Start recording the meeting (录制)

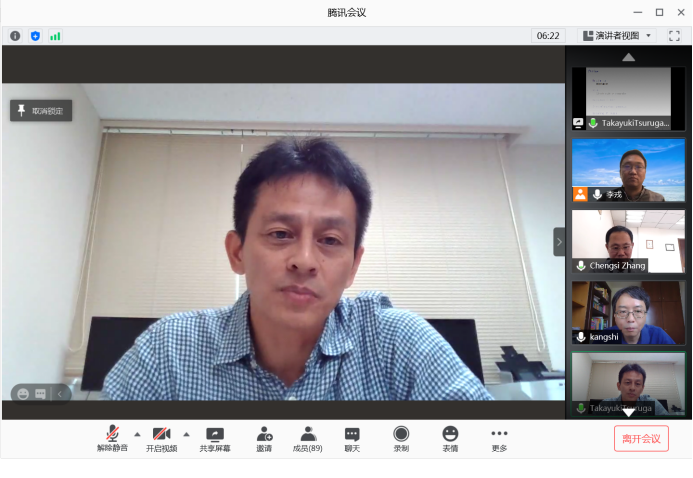401,438
